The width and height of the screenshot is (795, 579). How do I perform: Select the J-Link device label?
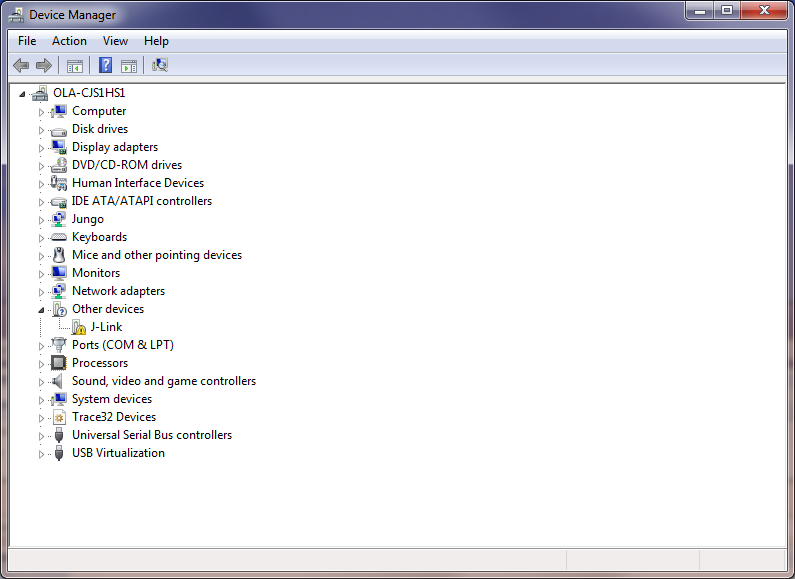106,327
